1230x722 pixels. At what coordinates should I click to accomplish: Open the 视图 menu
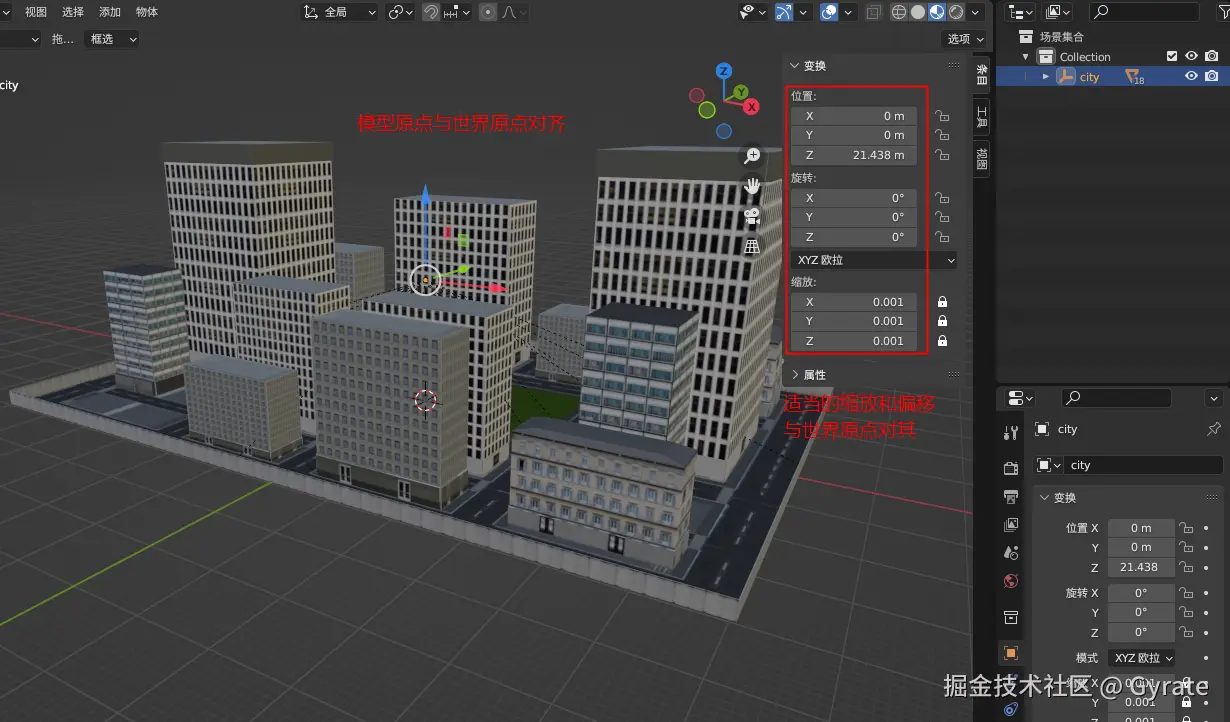coord(36,12)
